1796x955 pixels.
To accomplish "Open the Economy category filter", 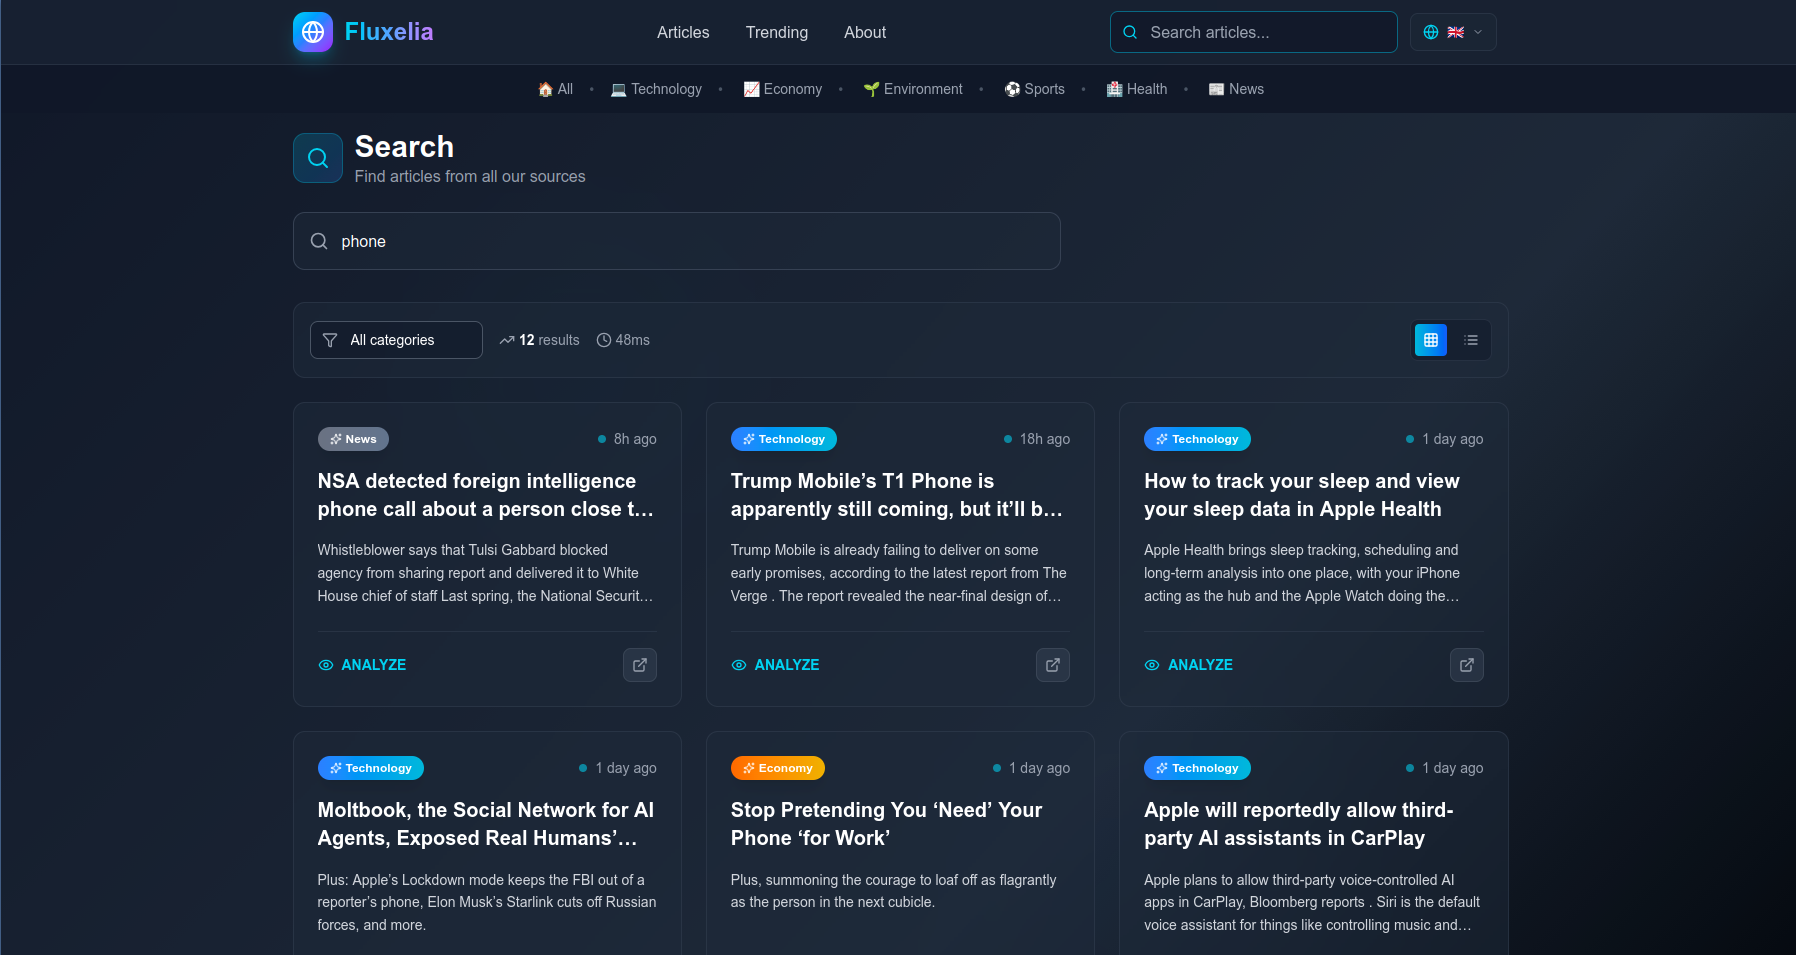I will tap(782, 89).
